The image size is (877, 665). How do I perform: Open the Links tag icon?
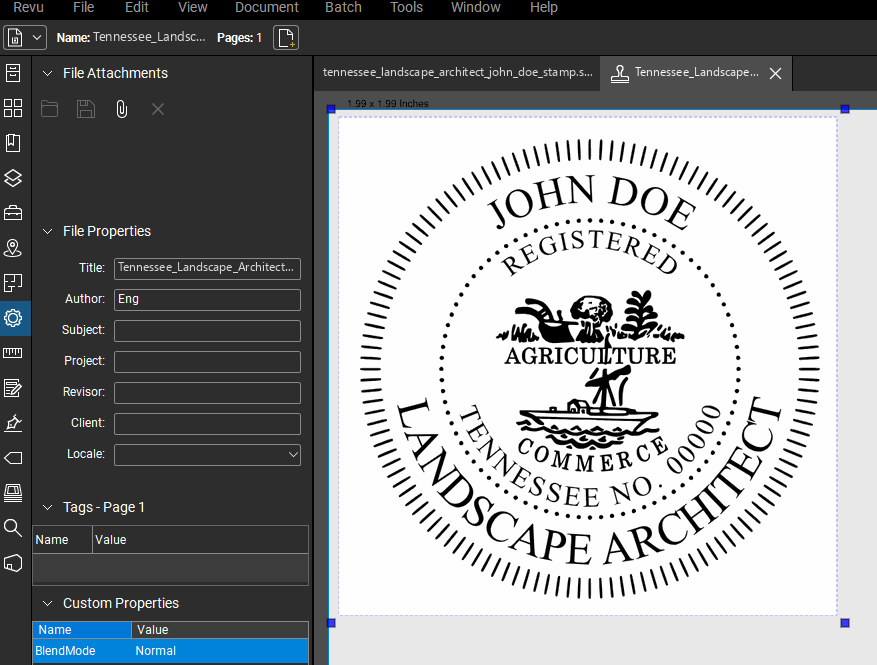click(13, 458)
